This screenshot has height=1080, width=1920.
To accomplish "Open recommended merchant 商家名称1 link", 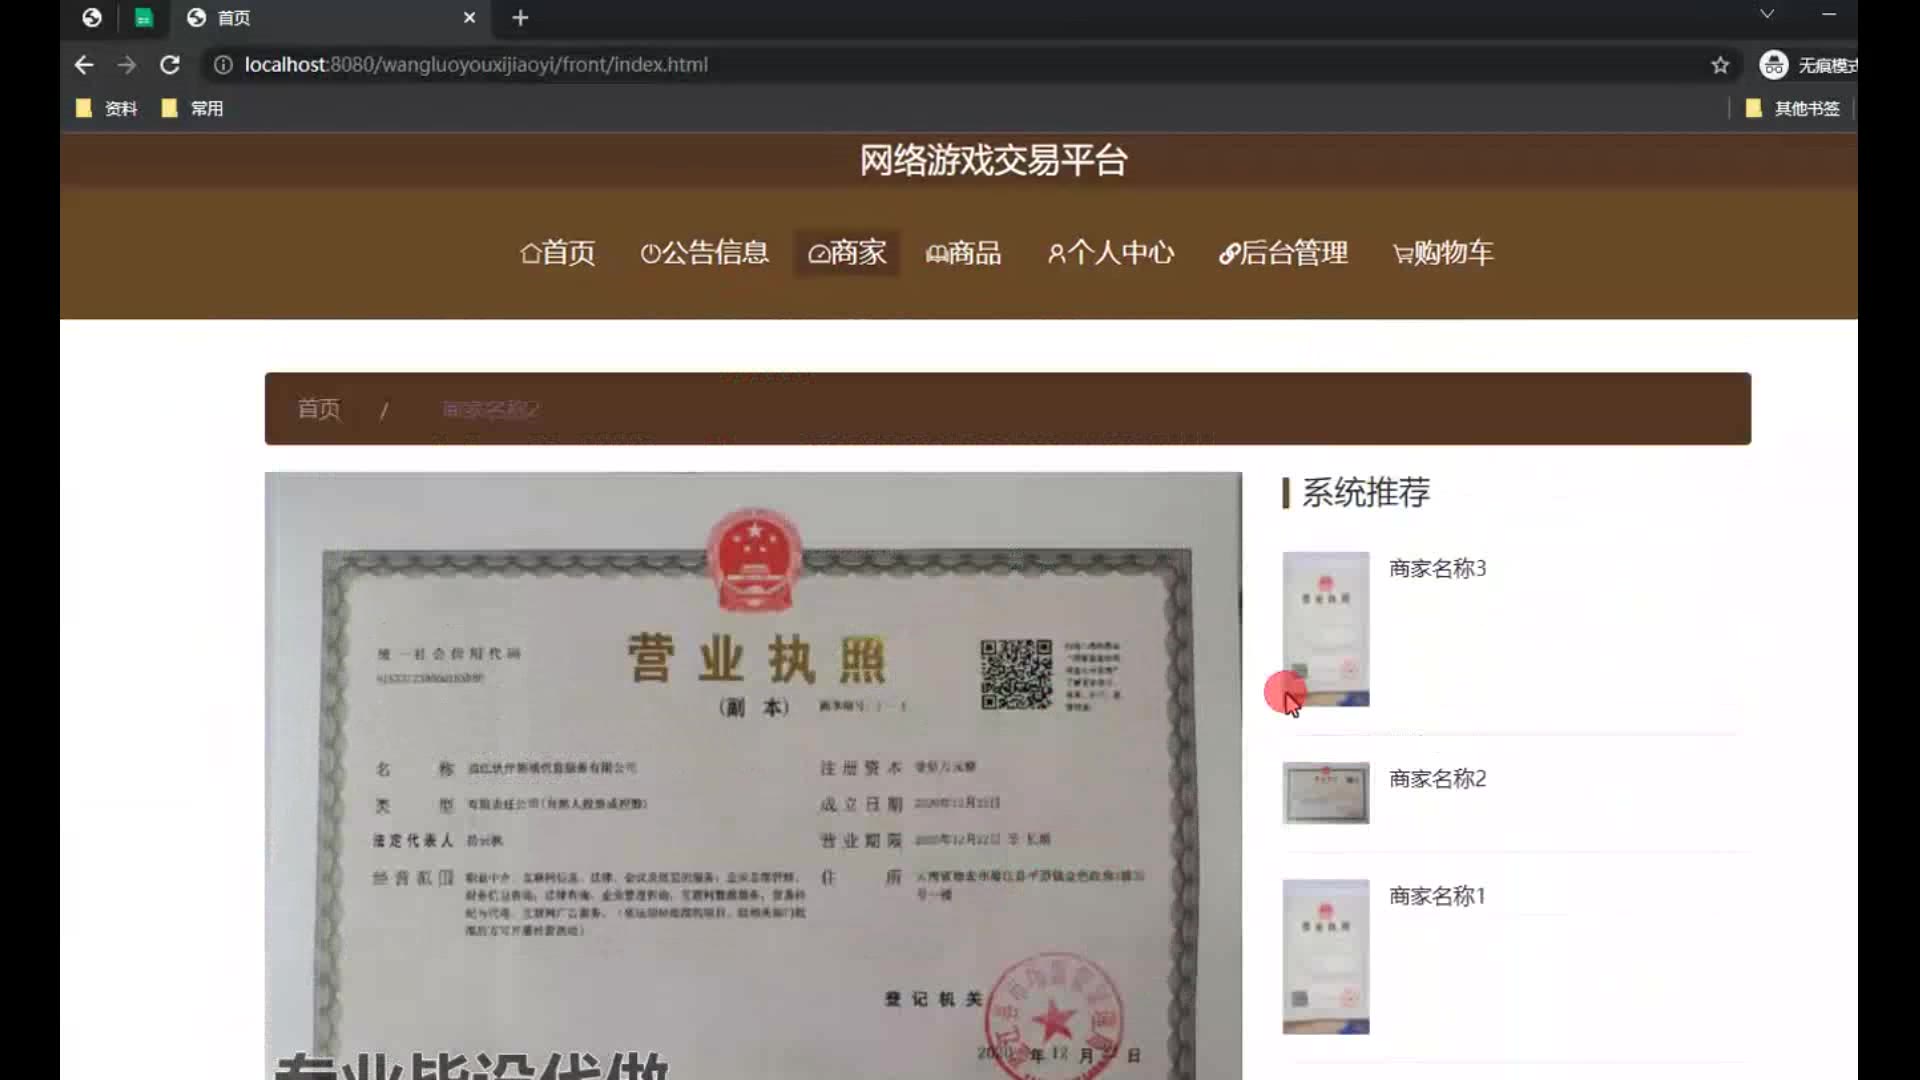I will click(x=1438, y=896).
